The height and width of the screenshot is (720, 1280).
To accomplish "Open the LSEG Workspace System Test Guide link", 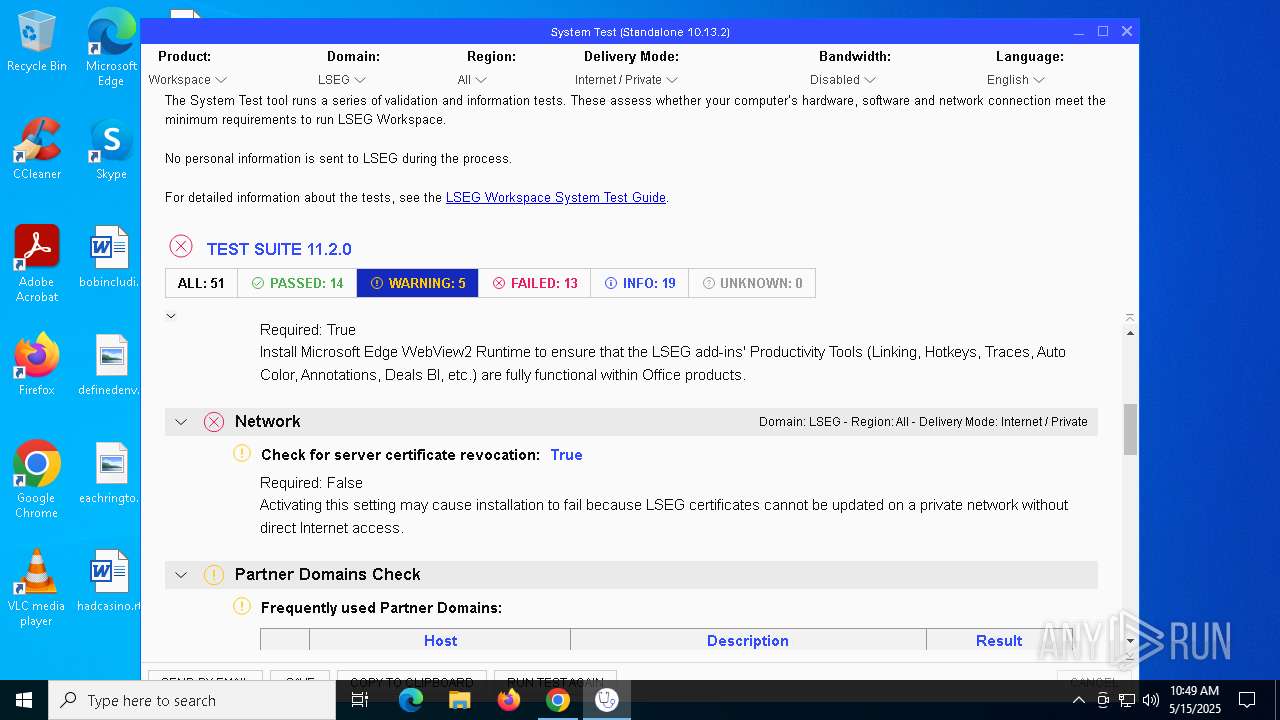I will coord(556,198).
